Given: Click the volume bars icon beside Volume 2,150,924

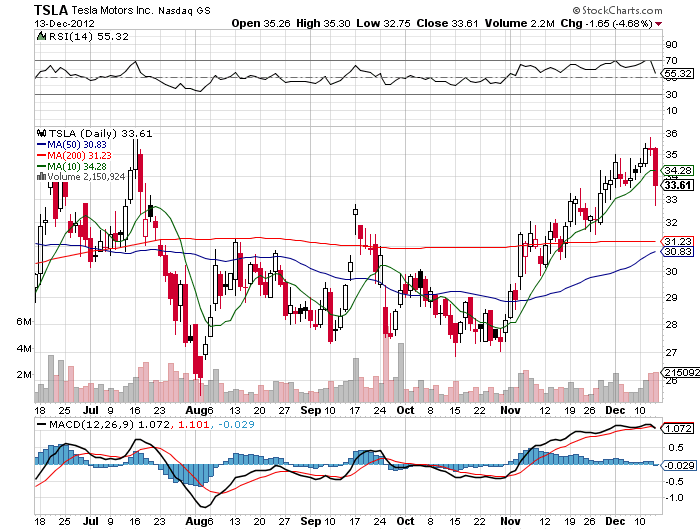Looking at the screenshot, I should 42,177.
